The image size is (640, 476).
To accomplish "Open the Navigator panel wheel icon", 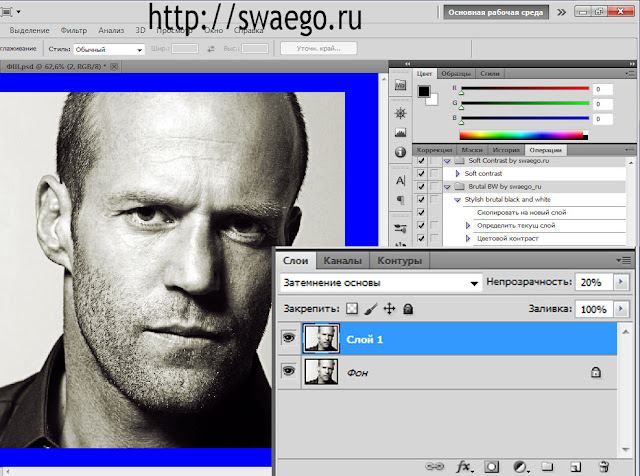I will pos(400,113).
